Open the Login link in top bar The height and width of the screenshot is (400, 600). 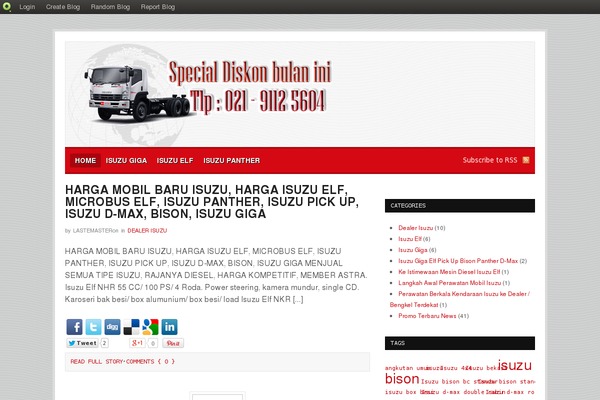coord(27,7)
